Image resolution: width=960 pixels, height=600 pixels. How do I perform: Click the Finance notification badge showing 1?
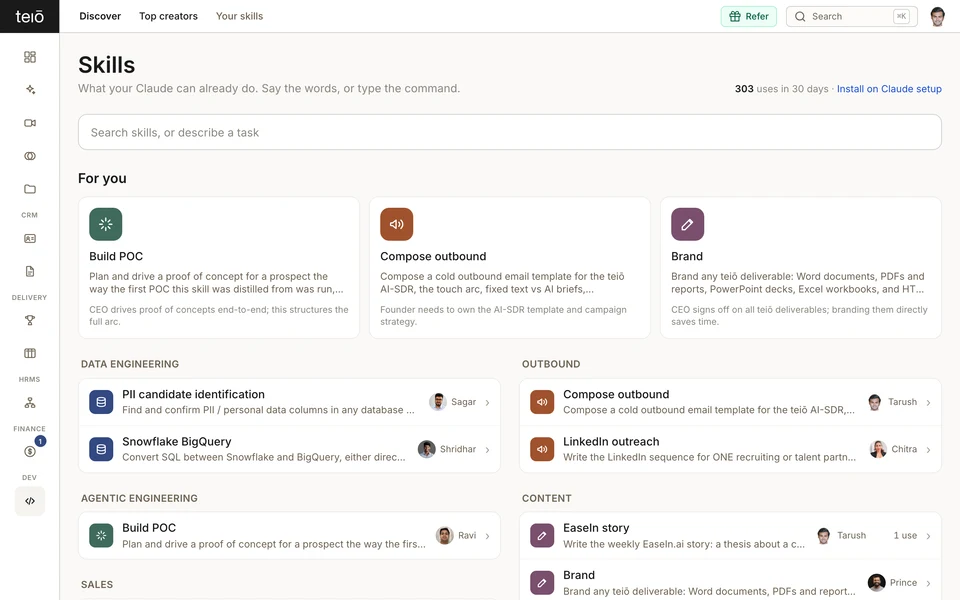point(40,441)
